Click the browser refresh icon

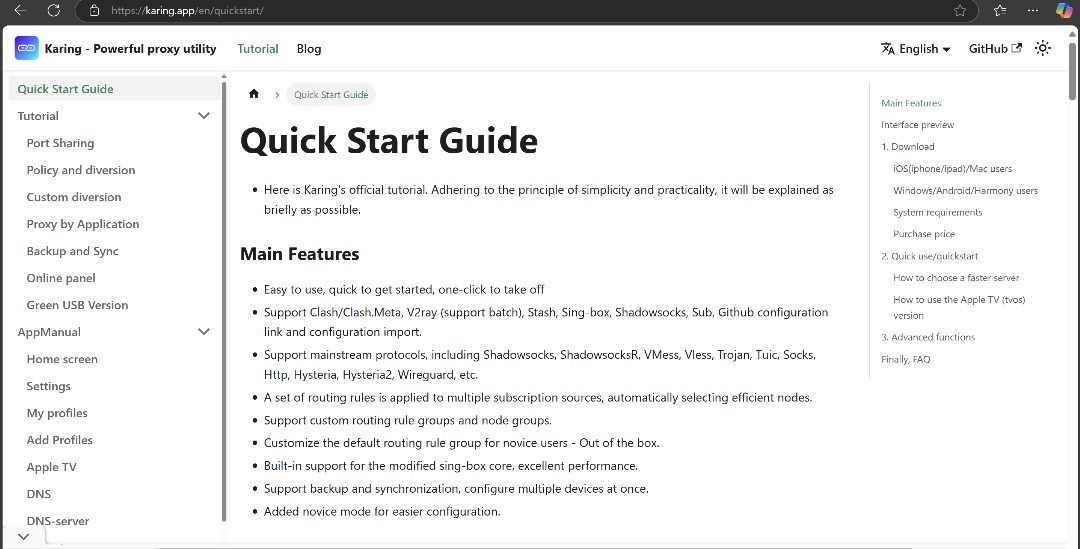point(53,10)
